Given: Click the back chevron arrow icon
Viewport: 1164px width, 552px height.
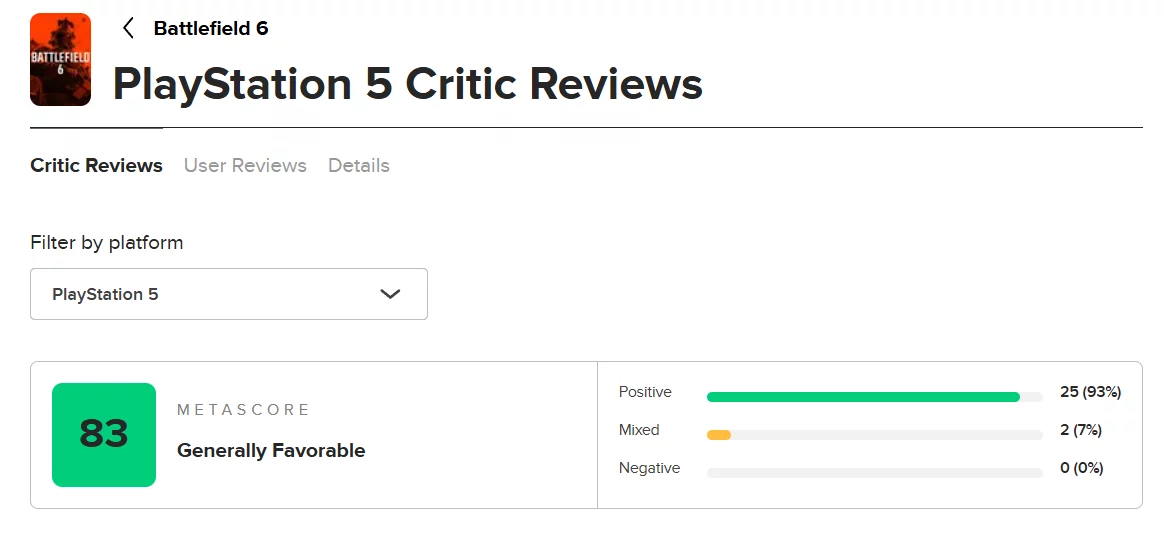Looking at the screenshot, I should click(x=128, y=28).
